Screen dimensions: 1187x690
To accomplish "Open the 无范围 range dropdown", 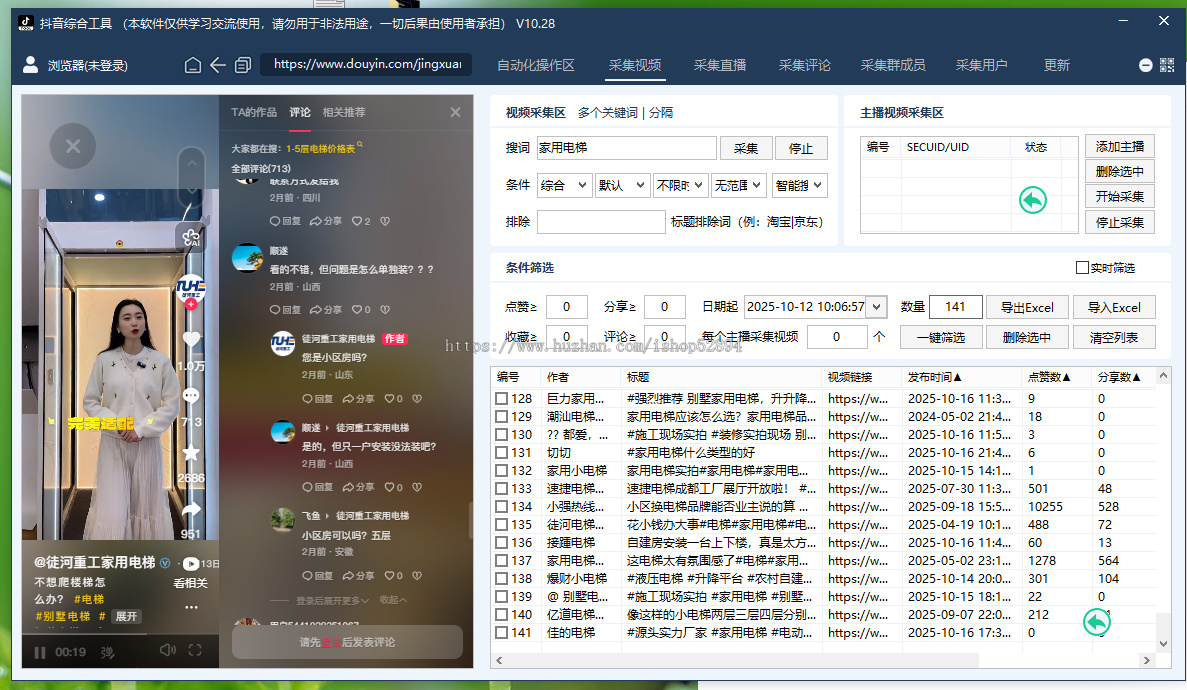I will [738, 186].
